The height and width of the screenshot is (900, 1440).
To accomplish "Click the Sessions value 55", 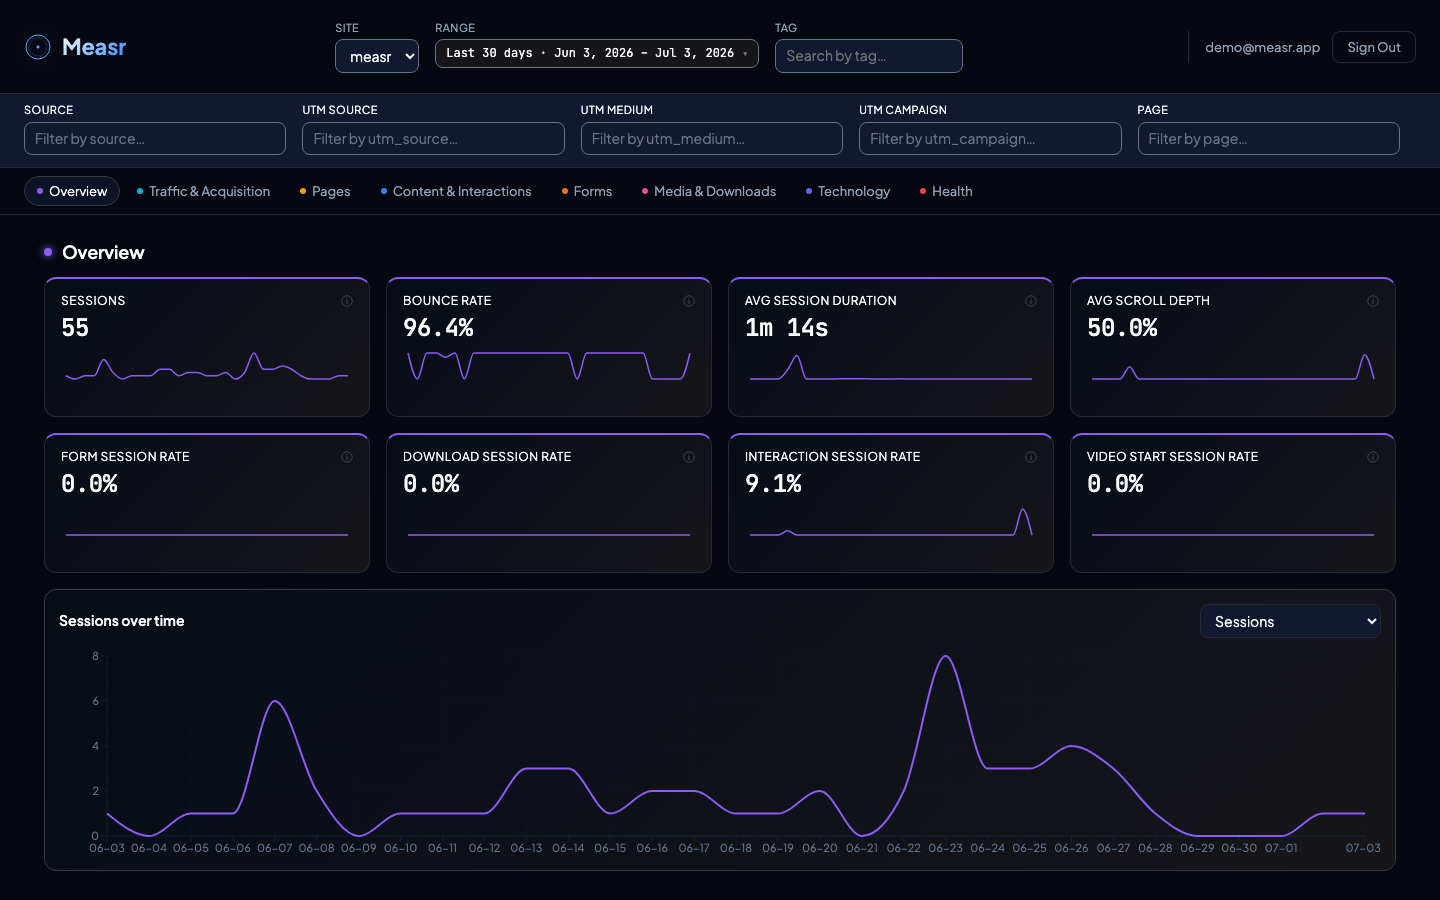I will click(x=75, y=328).
